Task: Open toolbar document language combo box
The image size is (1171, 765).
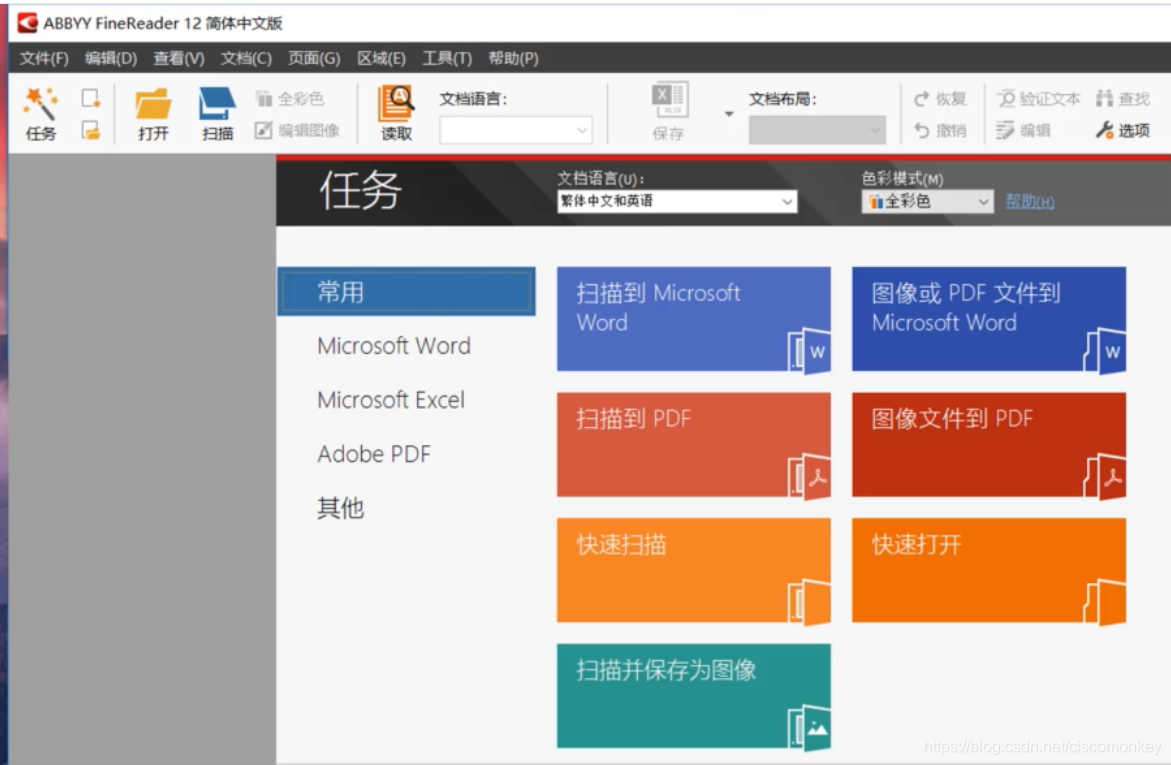Action: (x=516, y=131)
